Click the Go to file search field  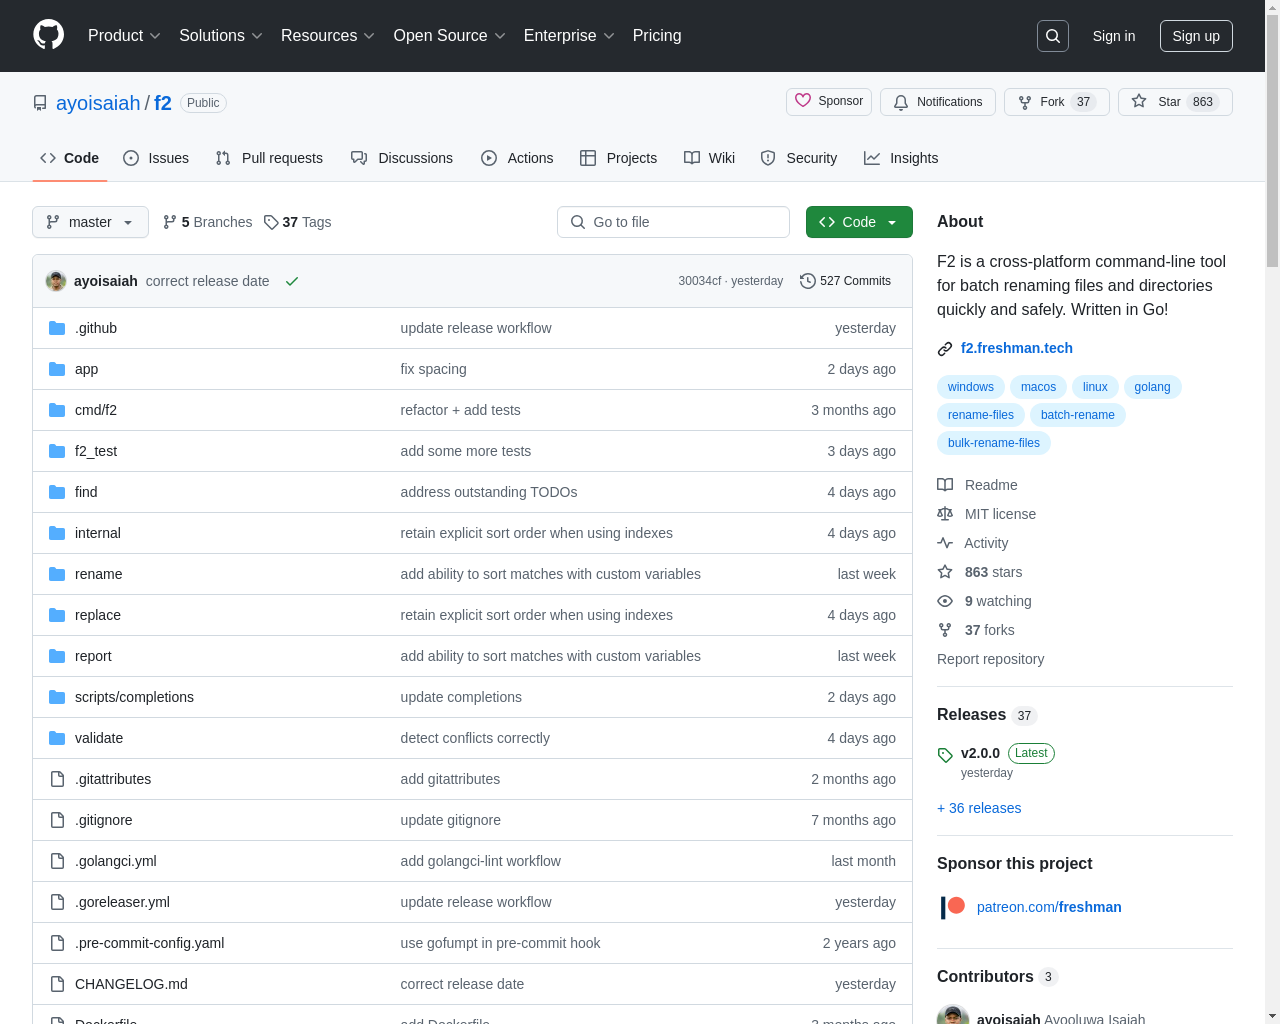pyautogui.click(x=673, y=222)
